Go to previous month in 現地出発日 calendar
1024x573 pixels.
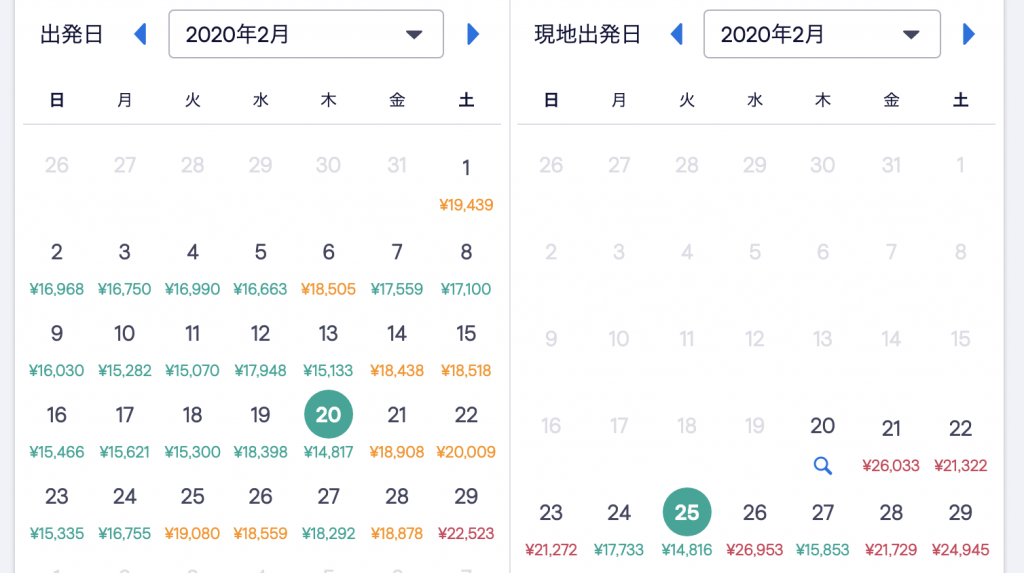tap(677, 34)
